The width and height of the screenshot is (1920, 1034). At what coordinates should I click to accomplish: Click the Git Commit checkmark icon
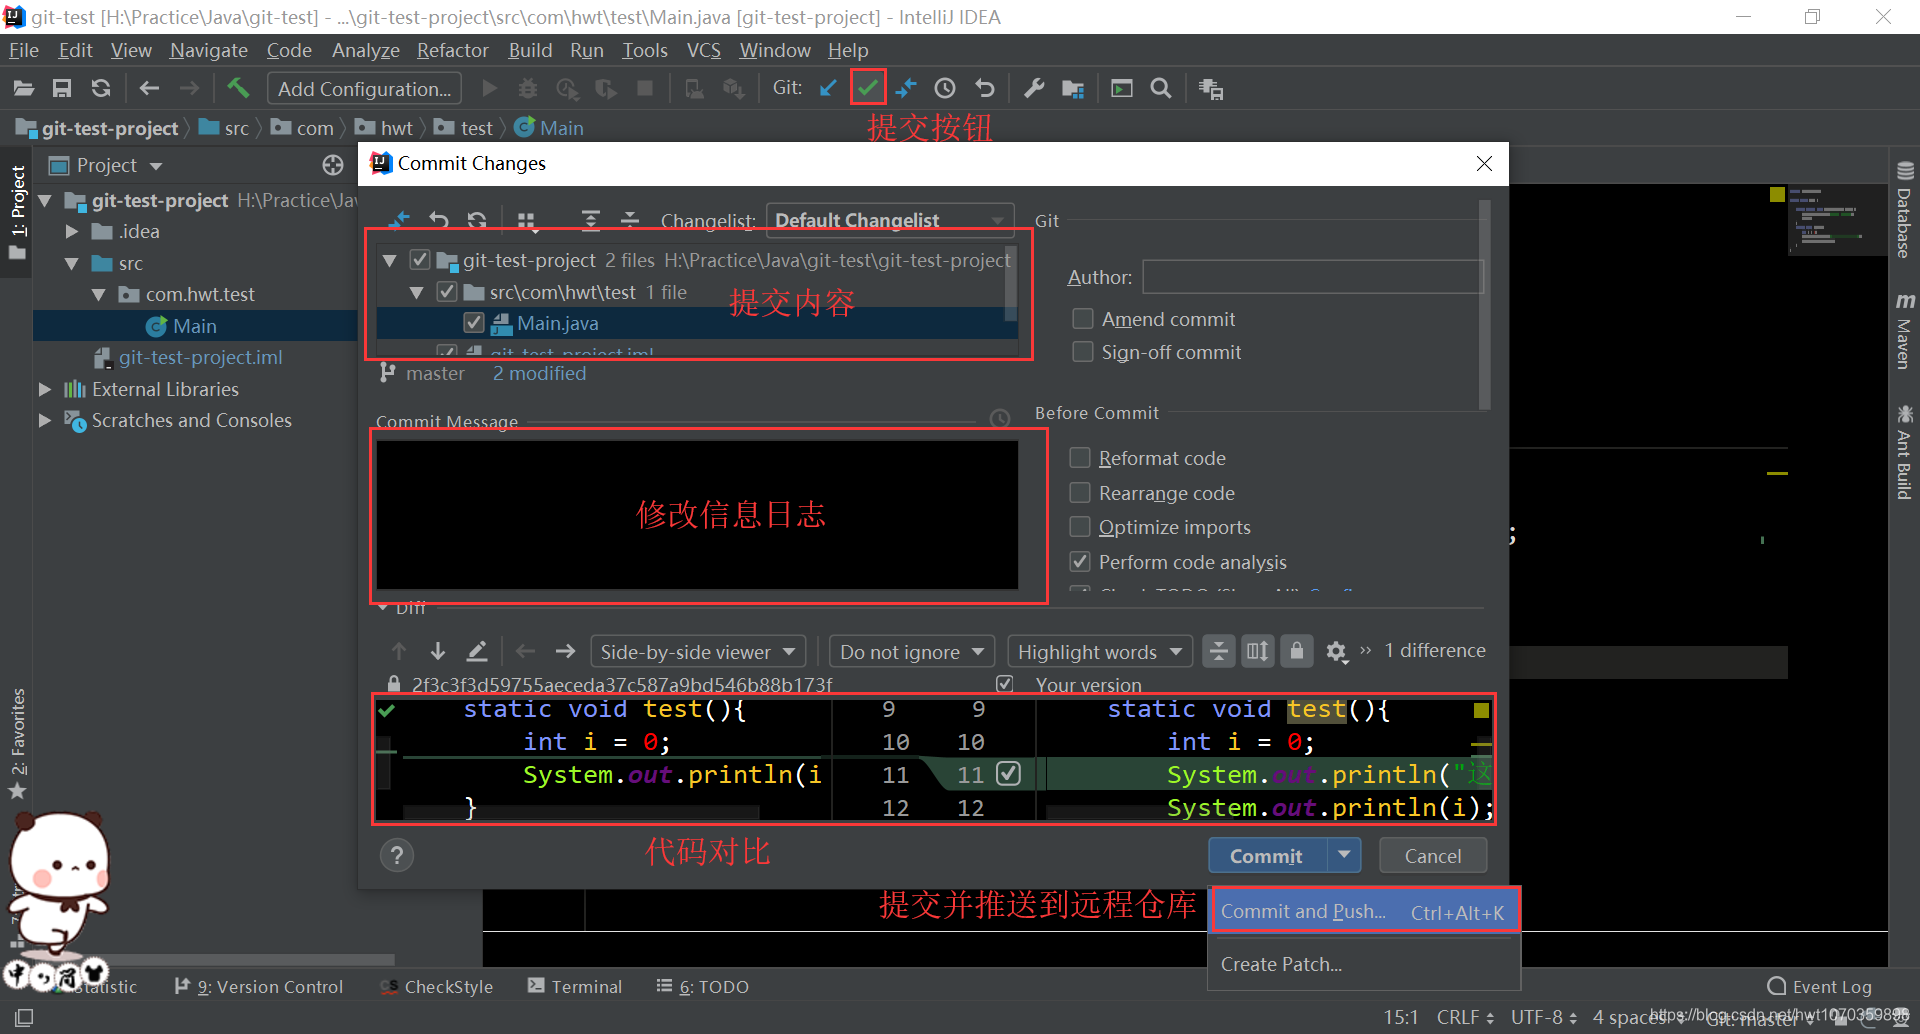[868, 88]
